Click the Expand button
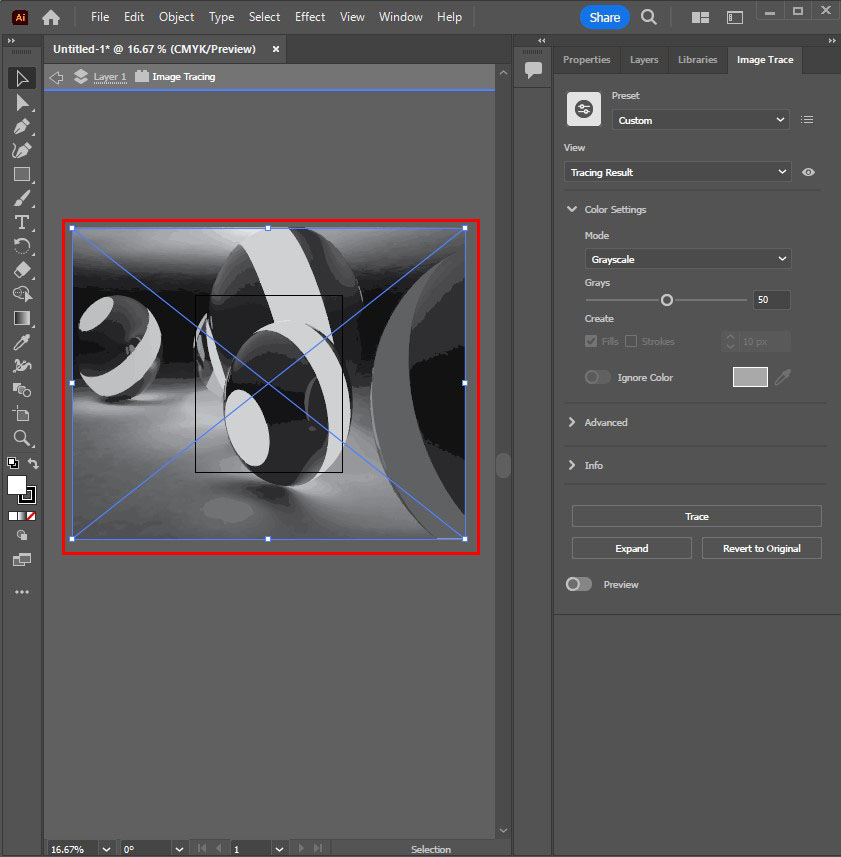 coord(631,548)
